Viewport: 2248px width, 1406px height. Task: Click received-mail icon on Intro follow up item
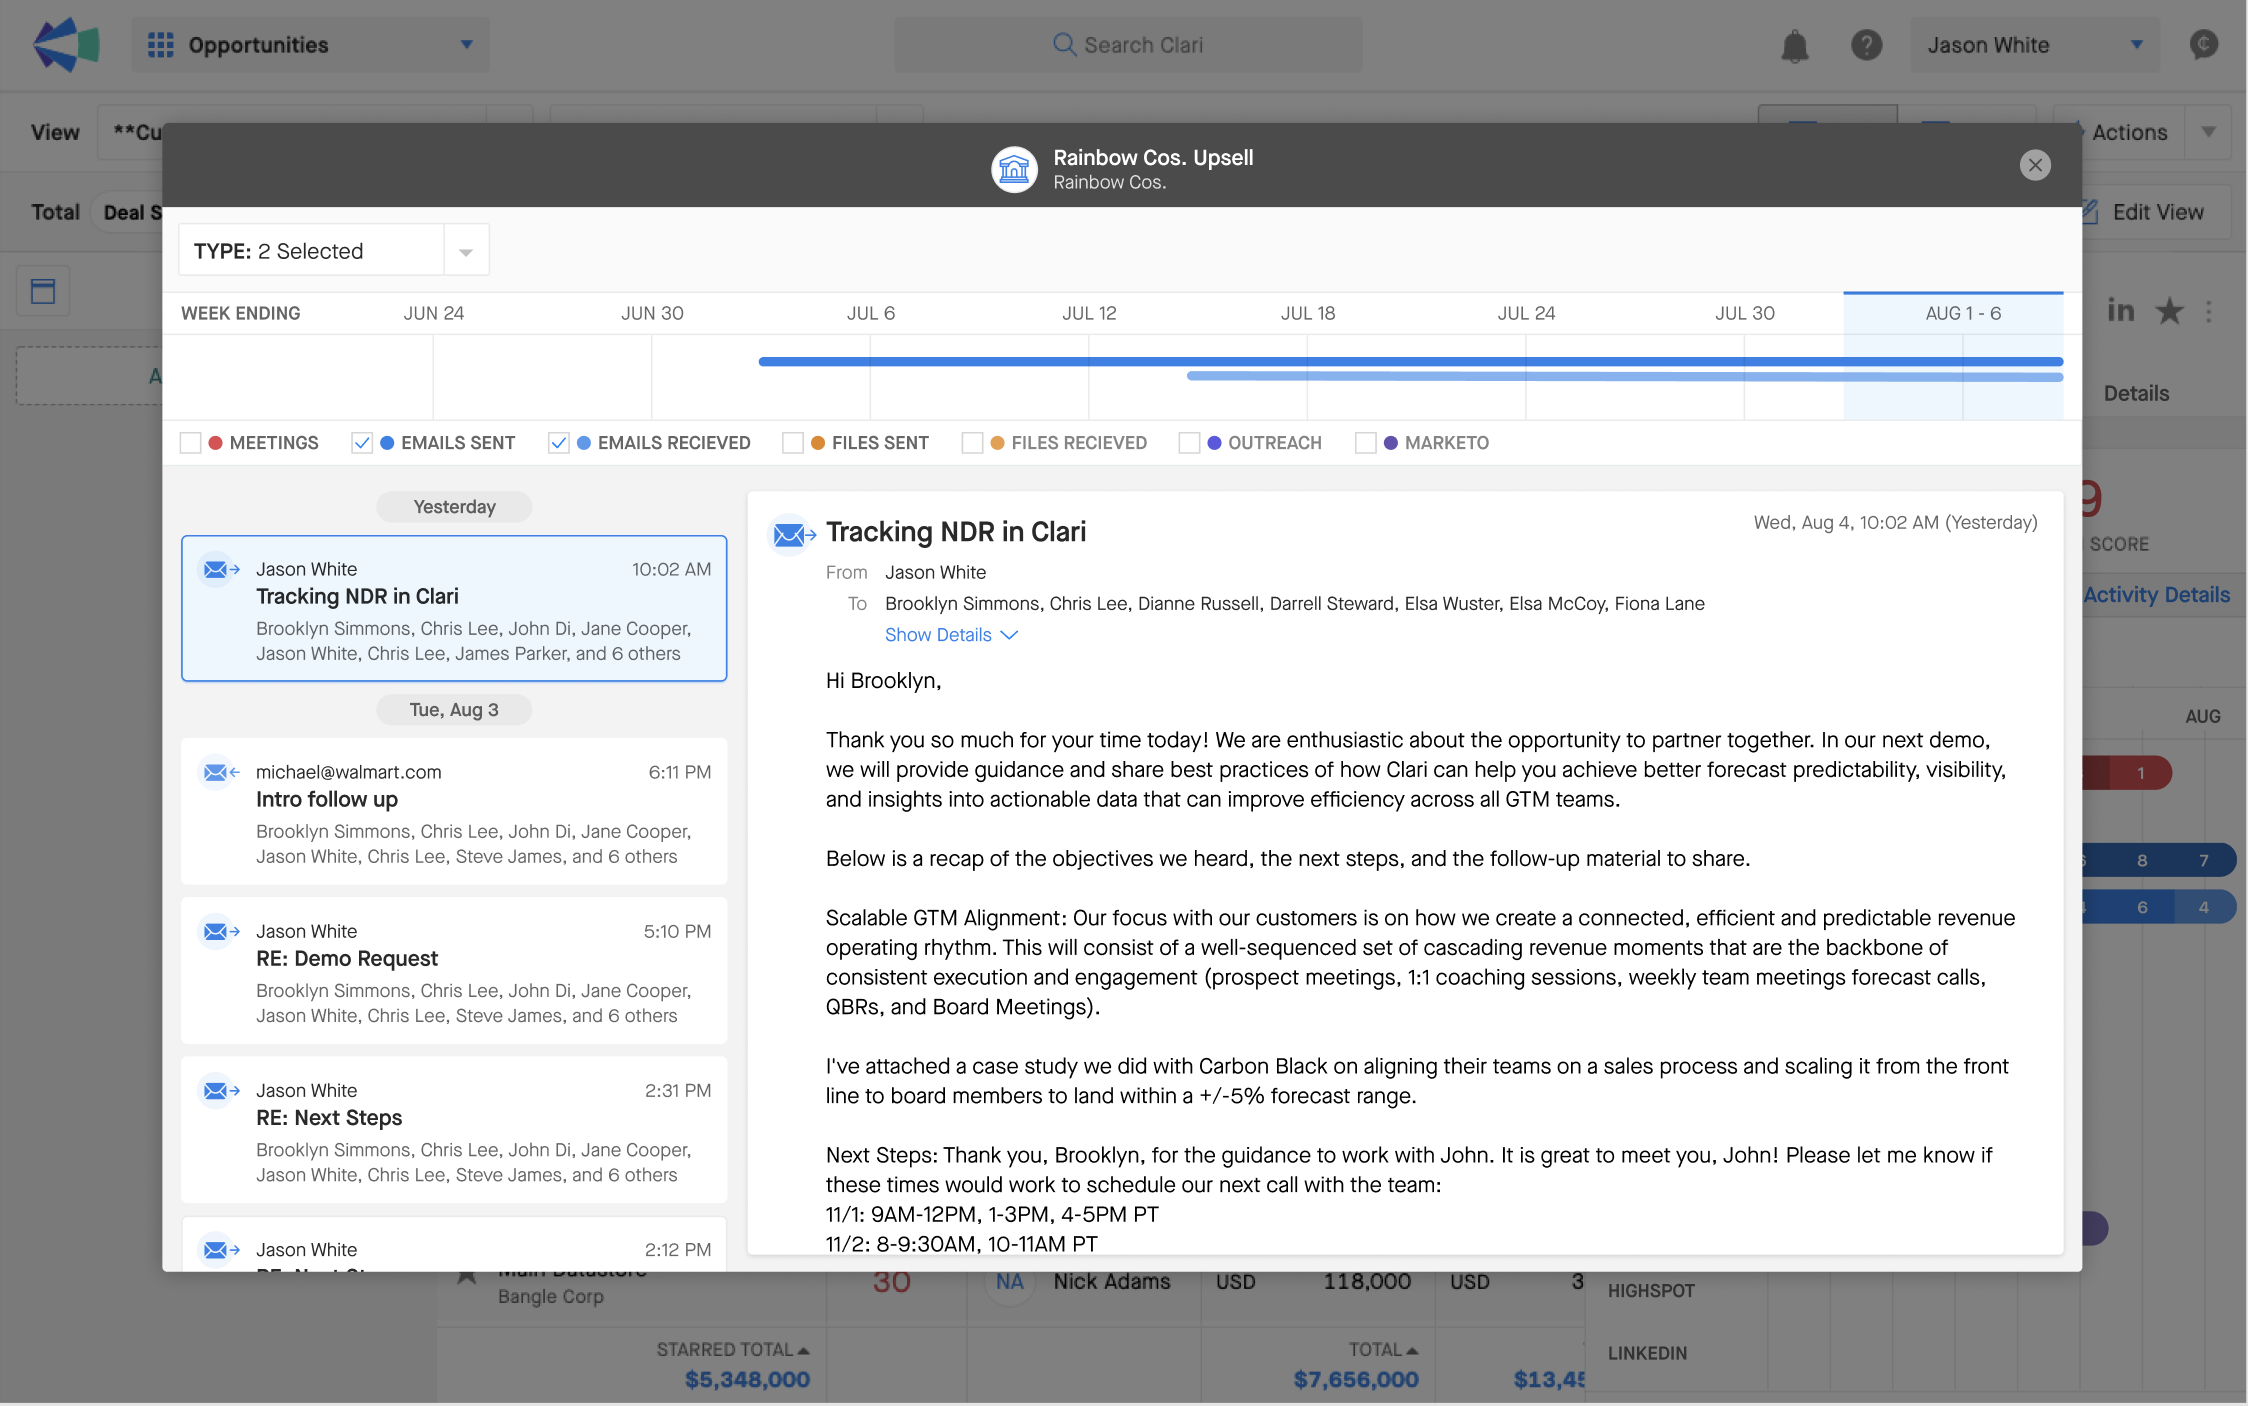[219, 773]
